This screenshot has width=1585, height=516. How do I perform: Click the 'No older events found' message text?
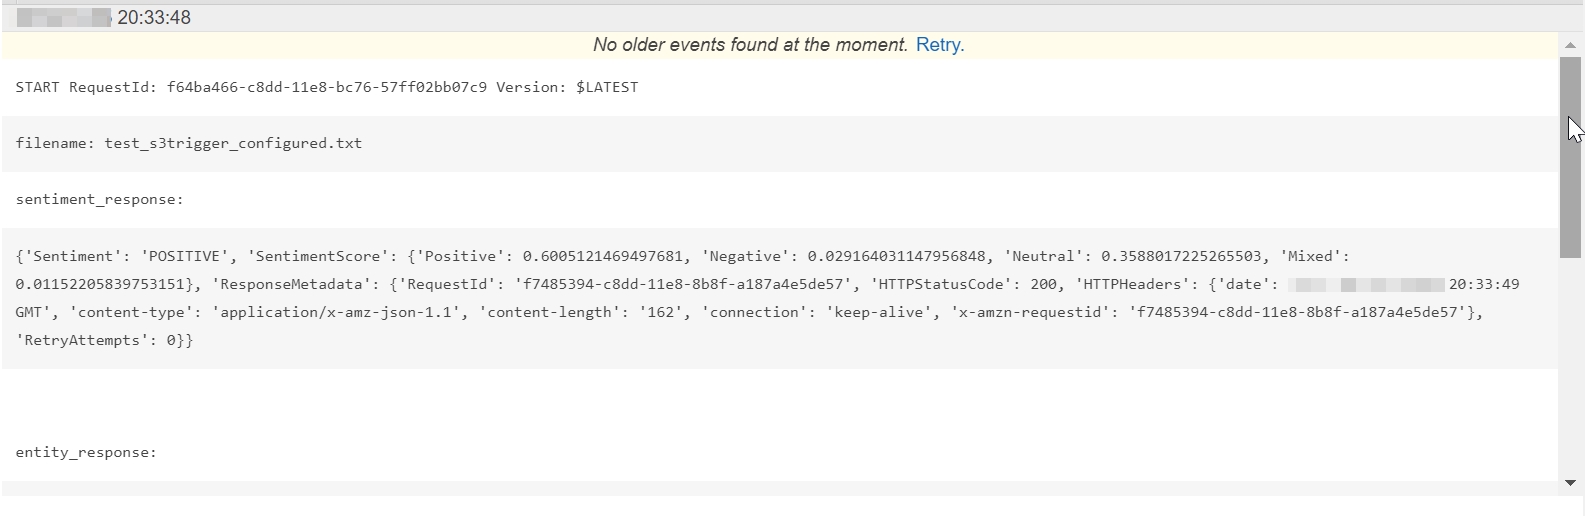(x=750, y=45)
